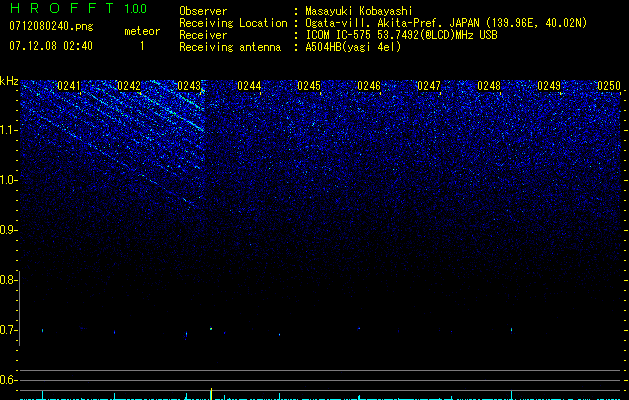Click the 0.7 frequency axis label

(x=8, y=330)
